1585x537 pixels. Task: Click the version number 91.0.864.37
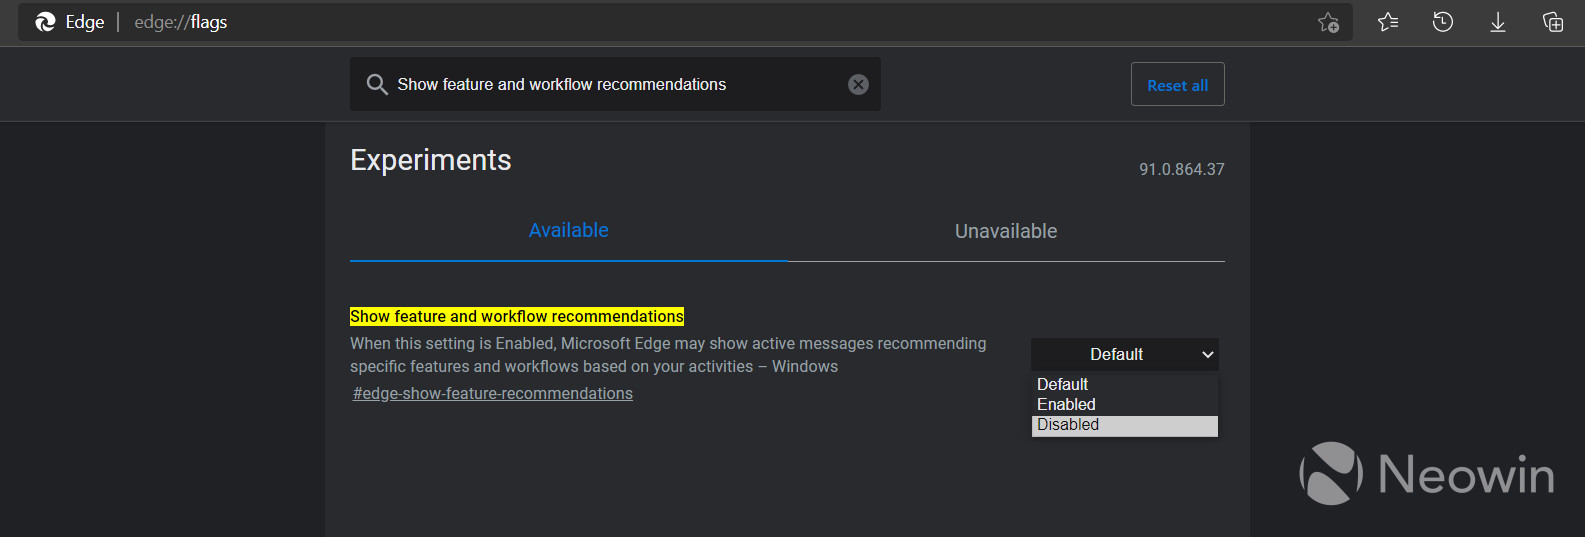[1182, 170]
